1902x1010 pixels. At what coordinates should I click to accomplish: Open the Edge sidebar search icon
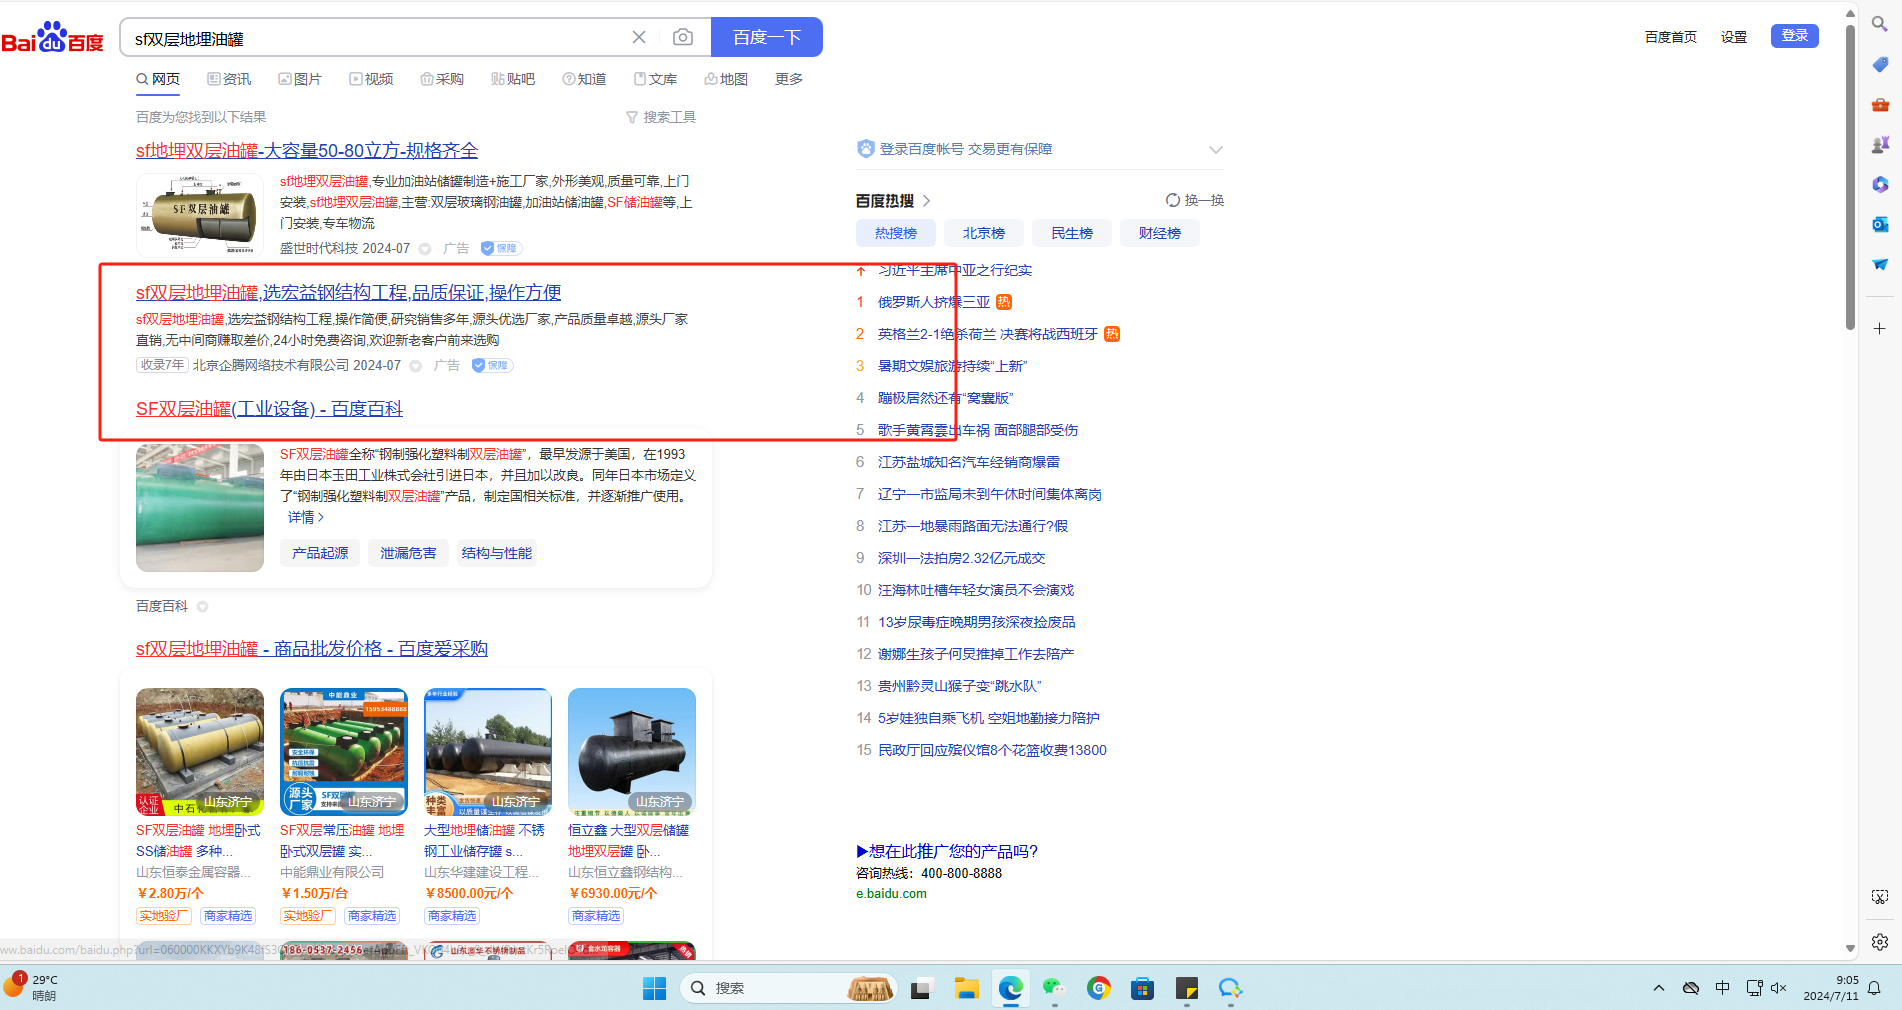tap(1880, 24)
